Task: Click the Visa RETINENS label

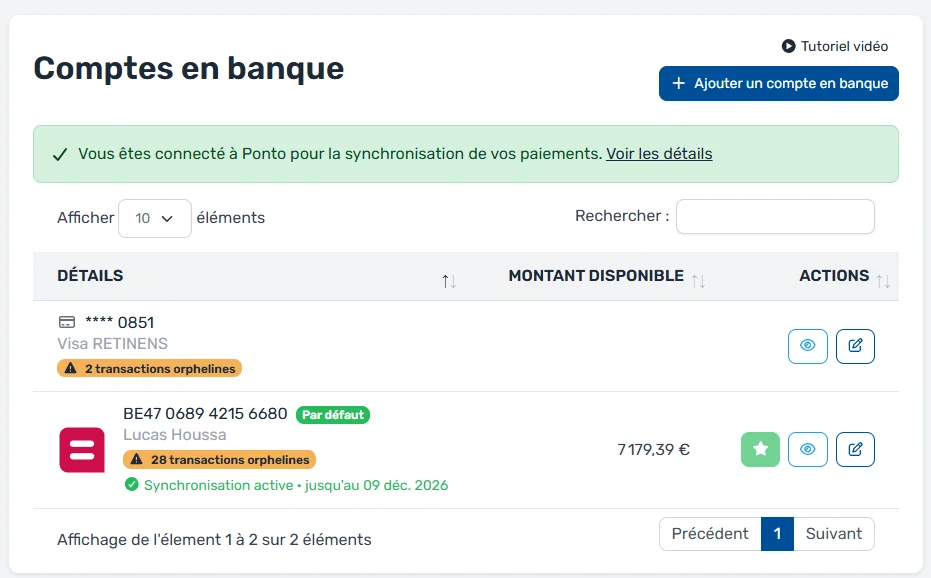Action: click(113, 343)
